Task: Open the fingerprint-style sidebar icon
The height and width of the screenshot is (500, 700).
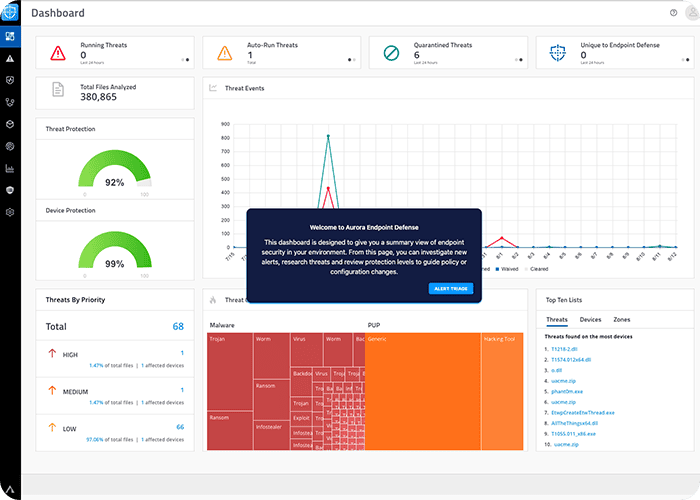Action: click(10, 146)
